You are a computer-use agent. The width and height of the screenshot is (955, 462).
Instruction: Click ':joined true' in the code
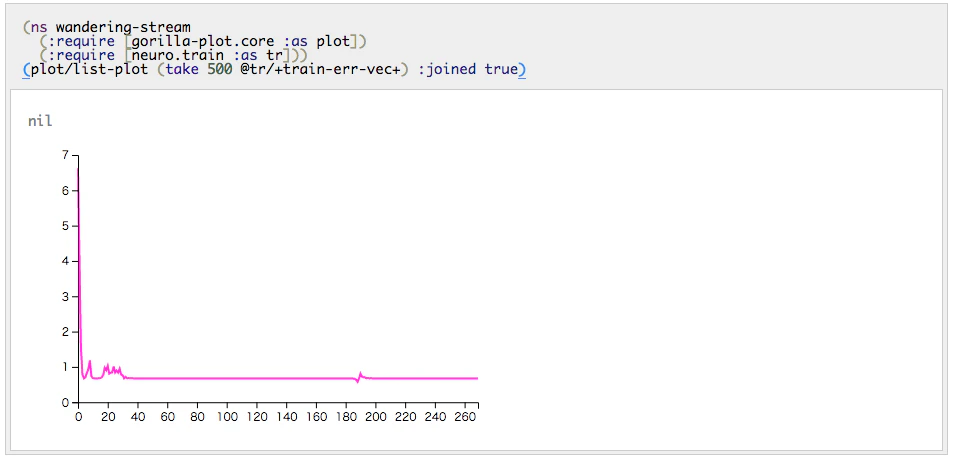(468, 69)
